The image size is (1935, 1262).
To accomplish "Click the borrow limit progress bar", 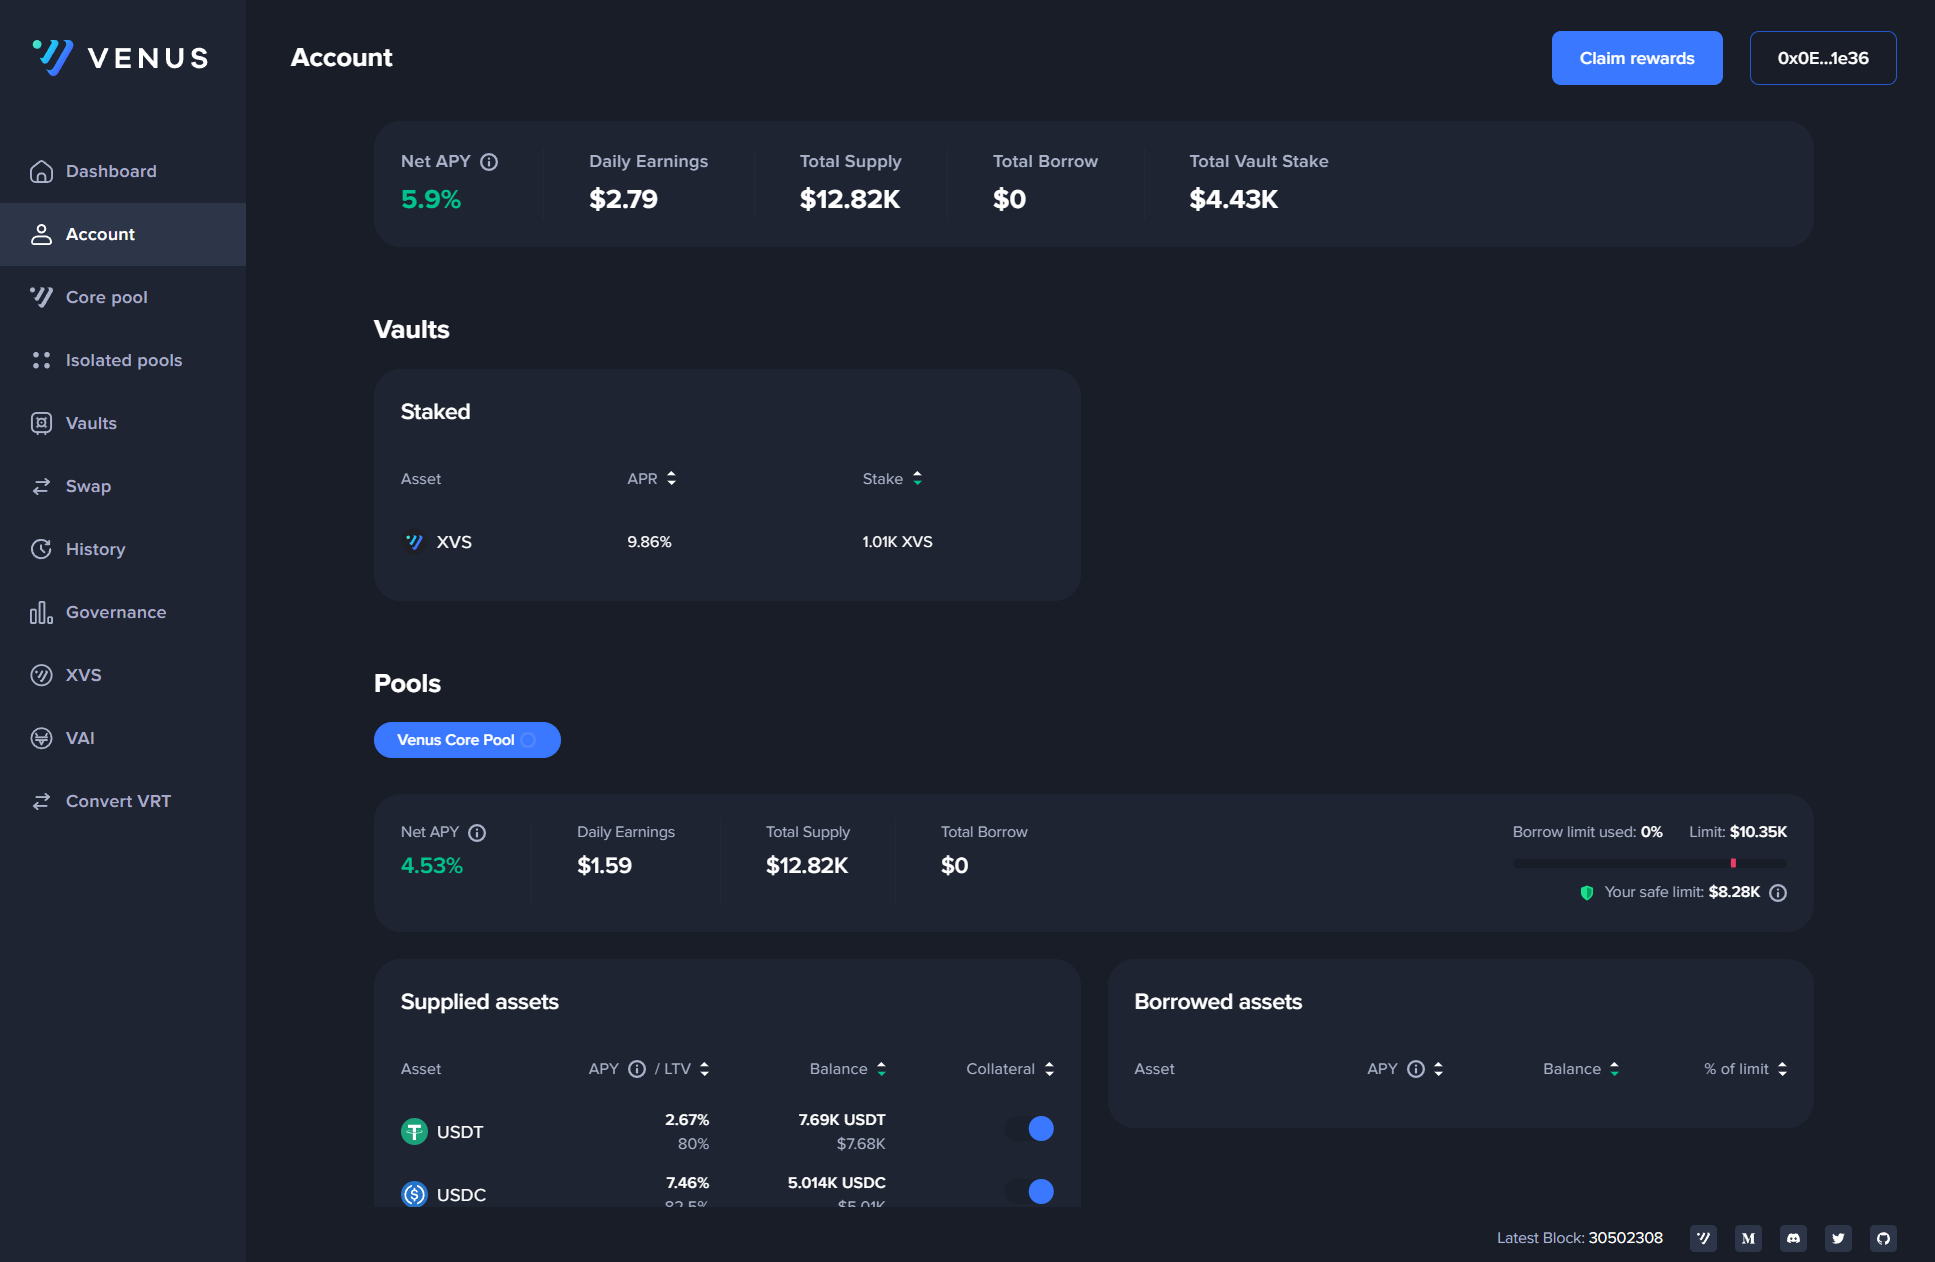I will pos(1649,863).
